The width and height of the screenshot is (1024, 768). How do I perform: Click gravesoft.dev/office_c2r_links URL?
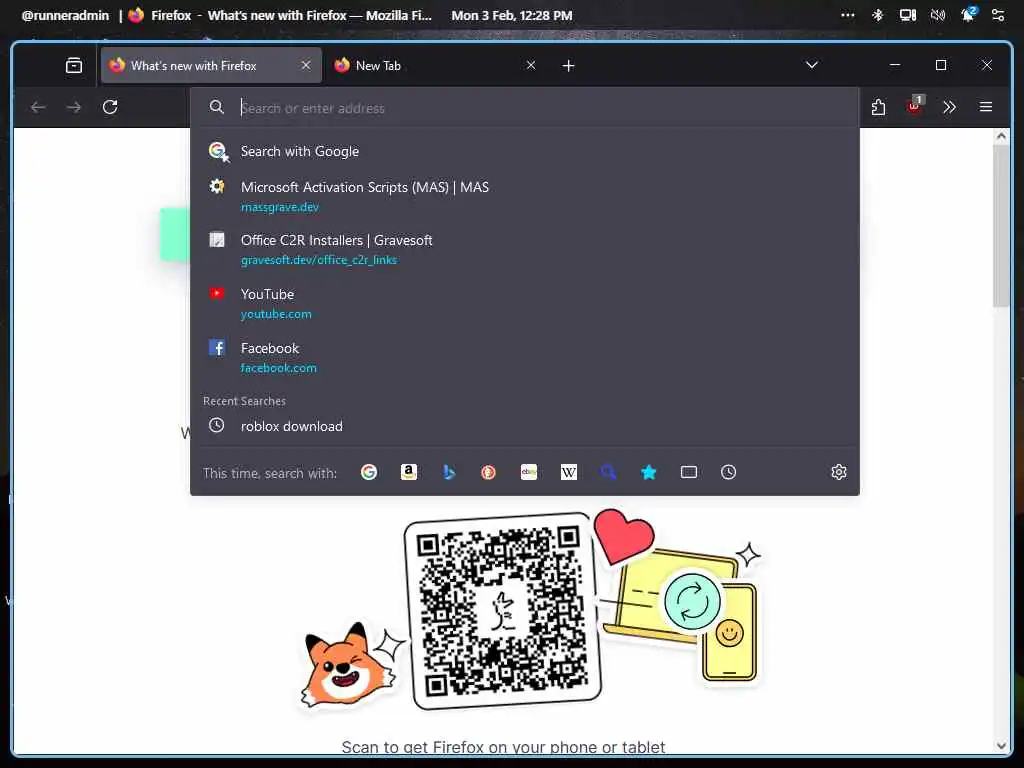319,260
